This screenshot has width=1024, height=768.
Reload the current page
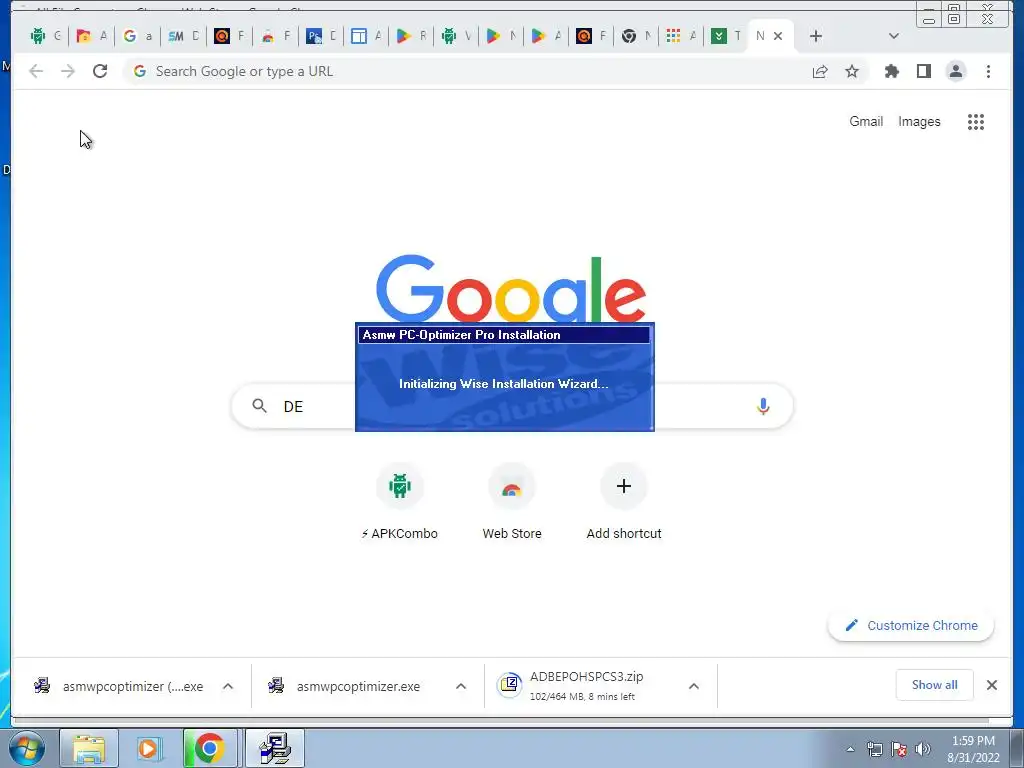[100, 71]
